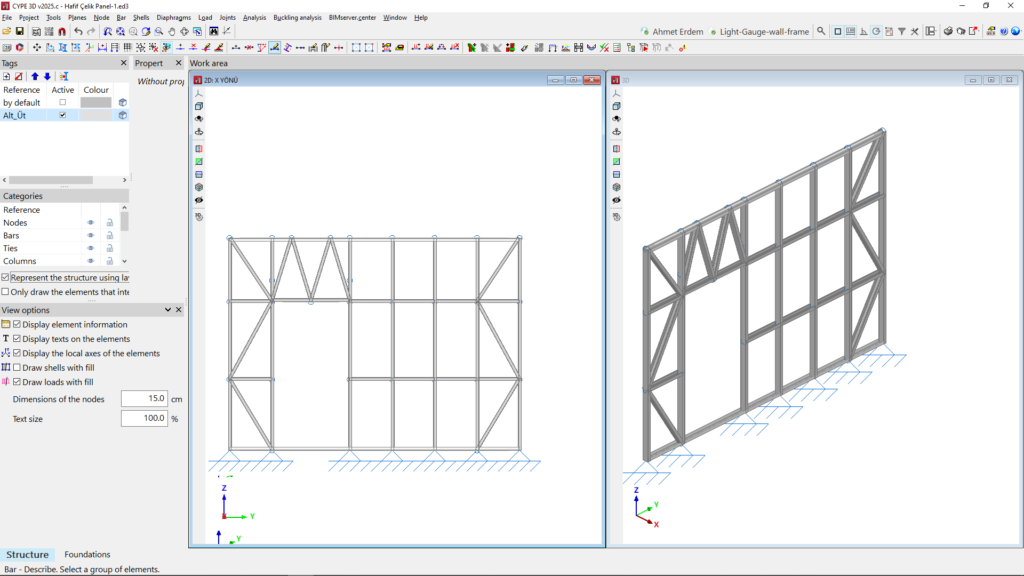Uncheck 'Display texts on the elements'
The image size is (1024, 576).
tap(17, 339)
